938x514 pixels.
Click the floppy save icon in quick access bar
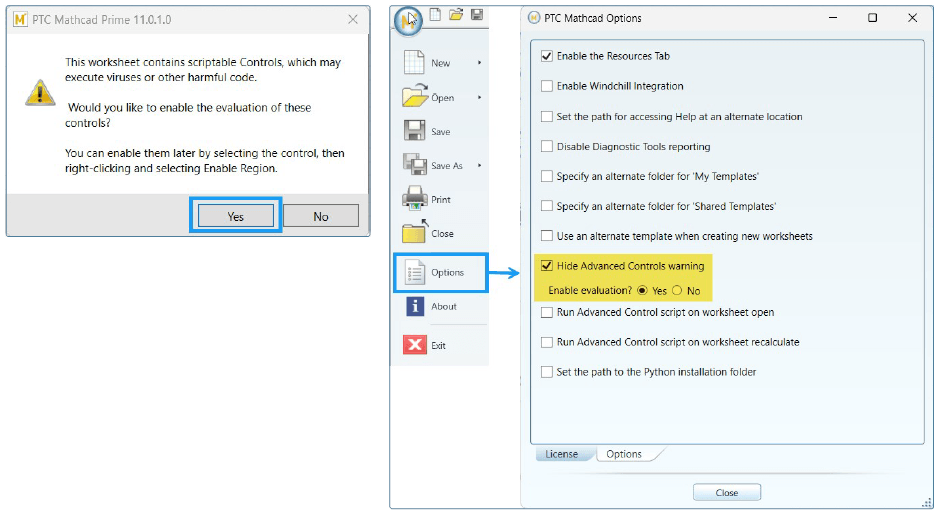point(477,14)
